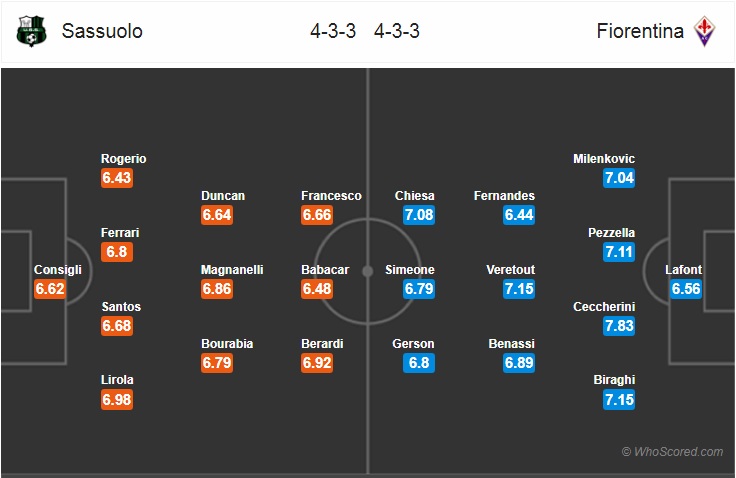Screen dimensions: 736x478
Task: Select Berardi's 6.92 rating badge
Action: 316,363
